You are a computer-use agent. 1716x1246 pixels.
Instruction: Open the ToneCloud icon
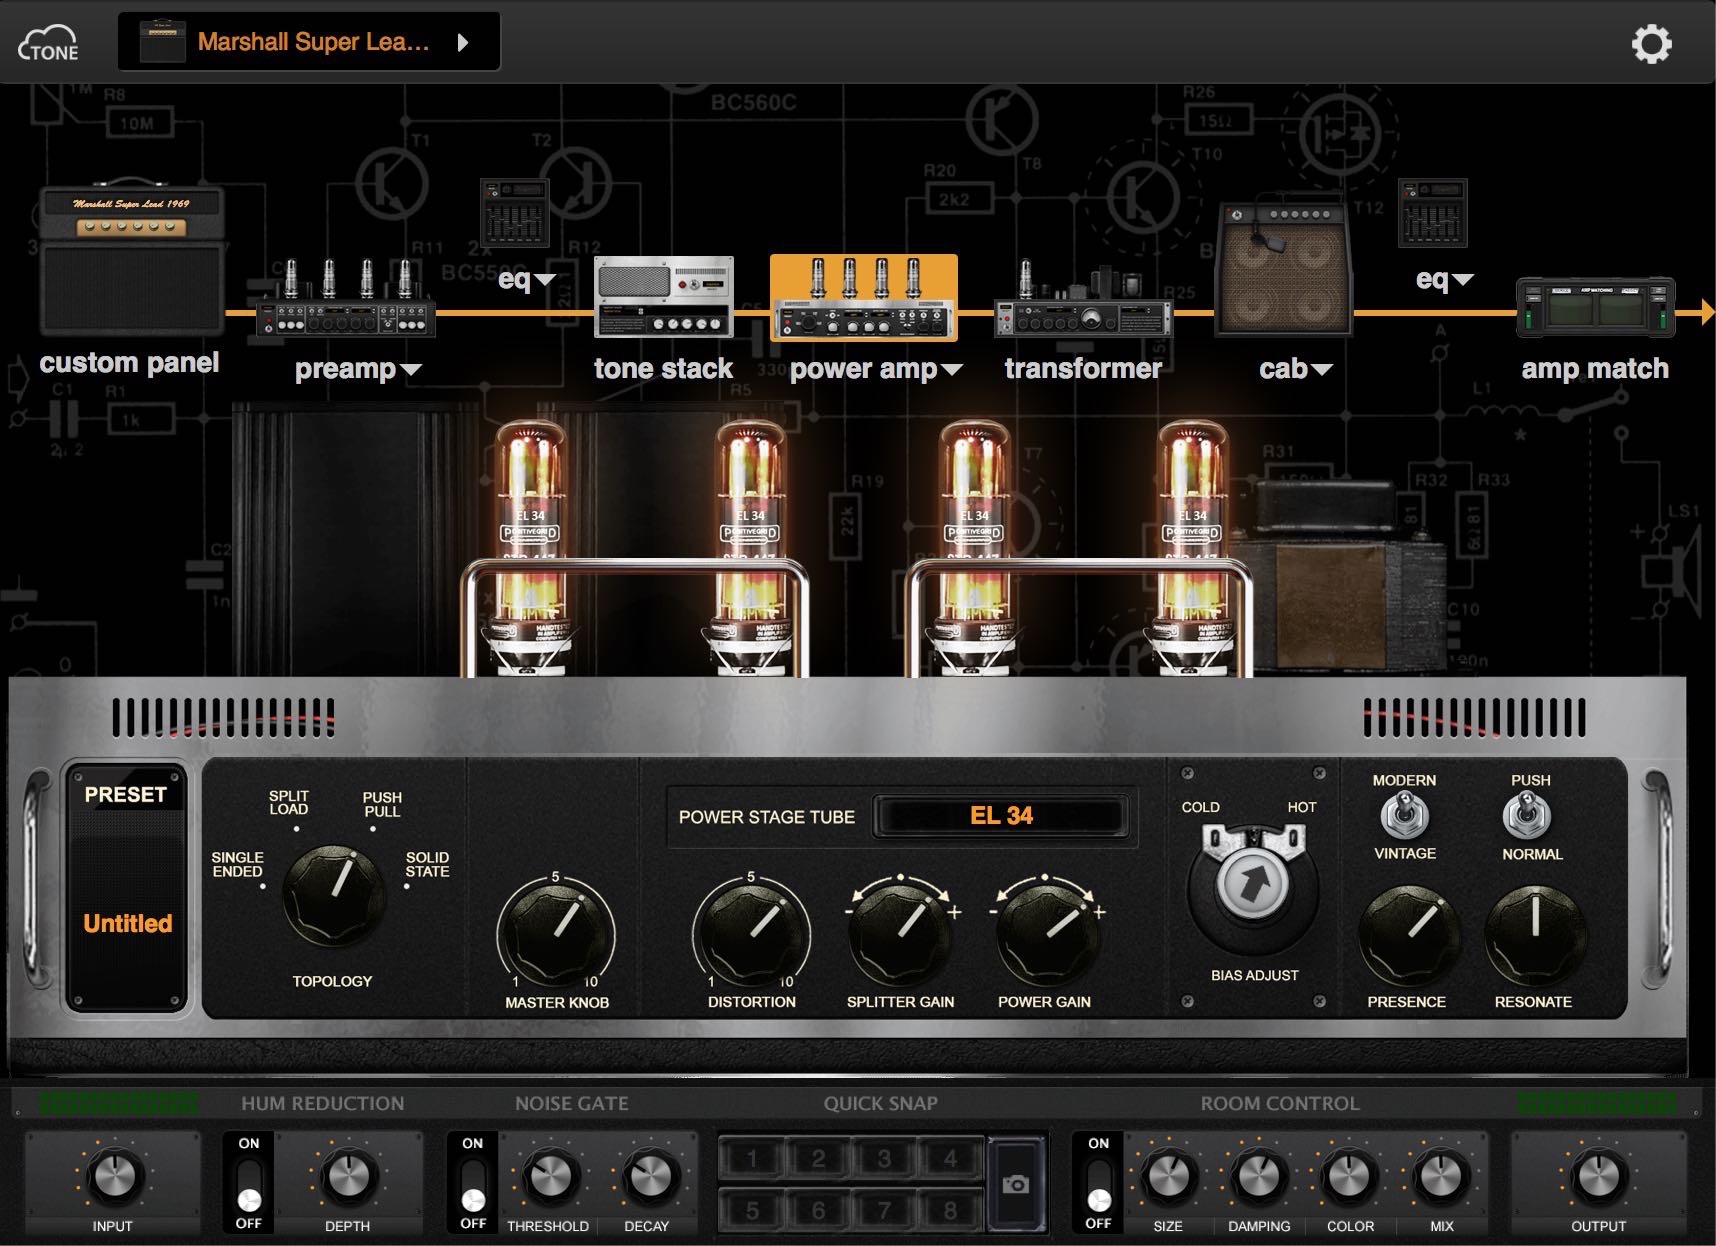[x=48, y=43]
